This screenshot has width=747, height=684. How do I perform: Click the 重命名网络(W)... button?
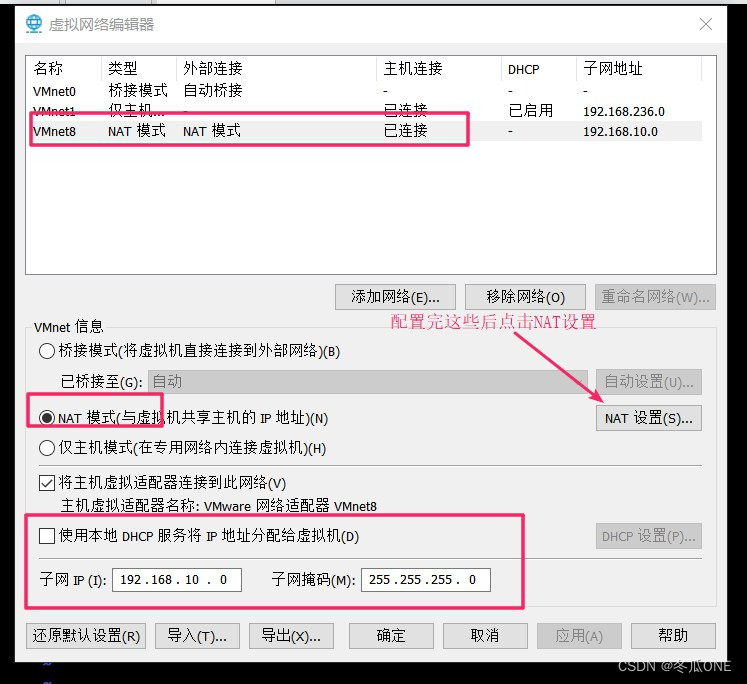pos(655,297)
